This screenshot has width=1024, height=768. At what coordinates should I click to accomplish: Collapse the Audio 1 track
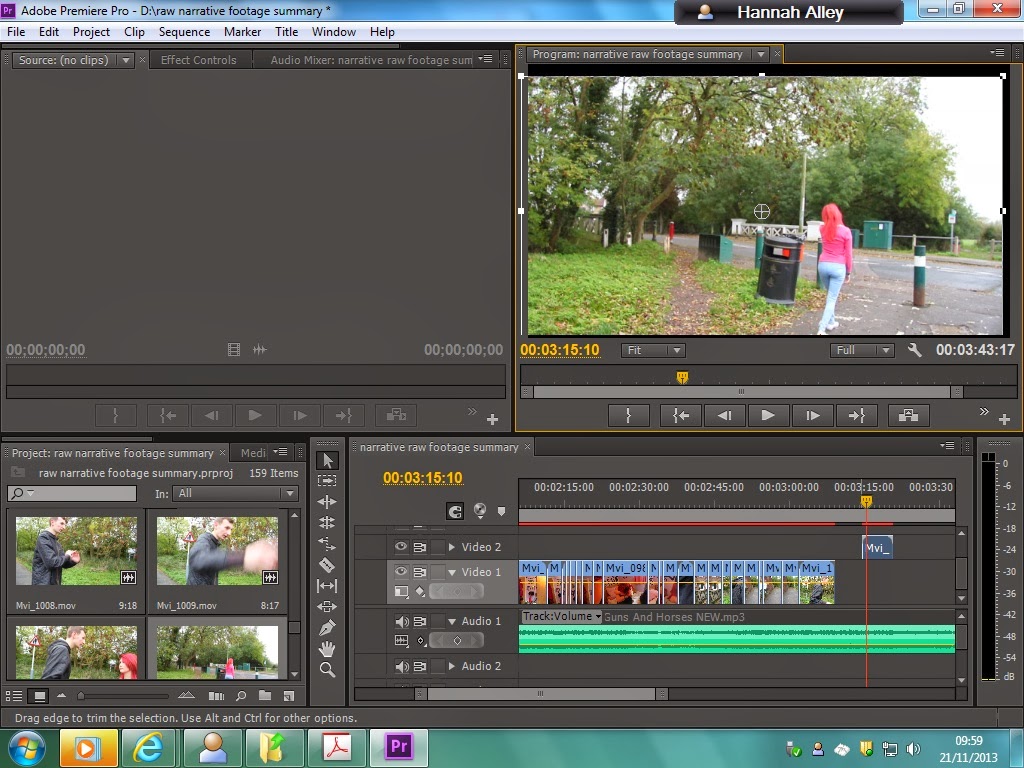[451, 622]
